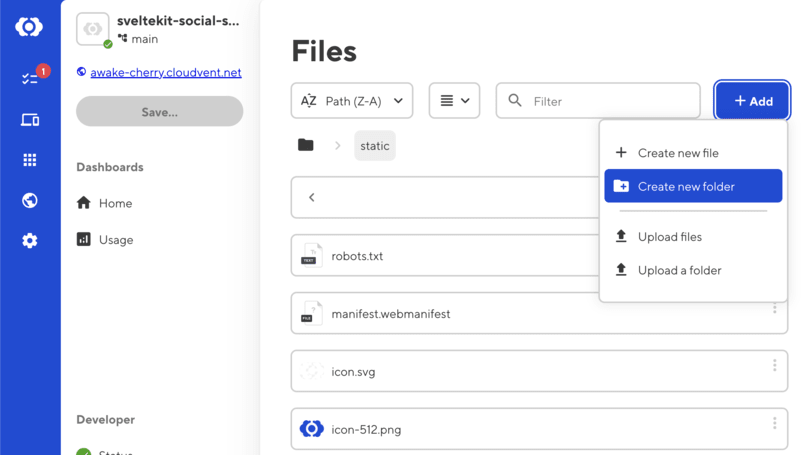808x455 pixels.
Task: Open the tasks checklist with notification badge
Action: click(x=30, y=78)
